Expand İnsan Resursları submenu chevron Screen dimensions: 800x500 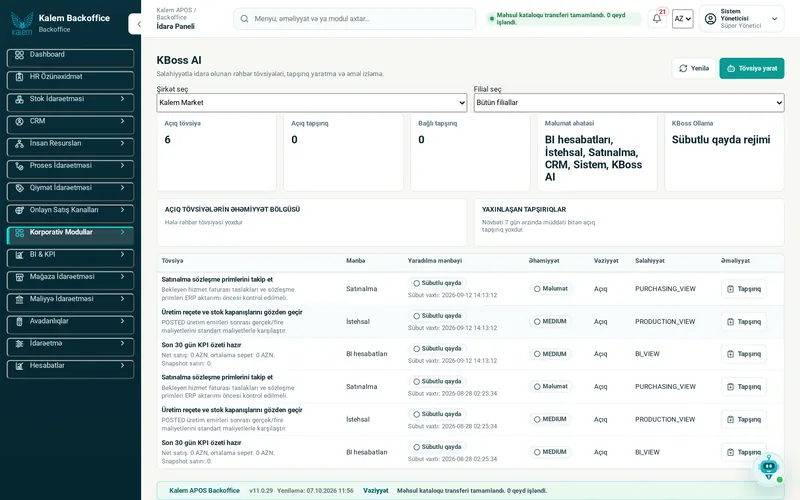tap(122, 143)
